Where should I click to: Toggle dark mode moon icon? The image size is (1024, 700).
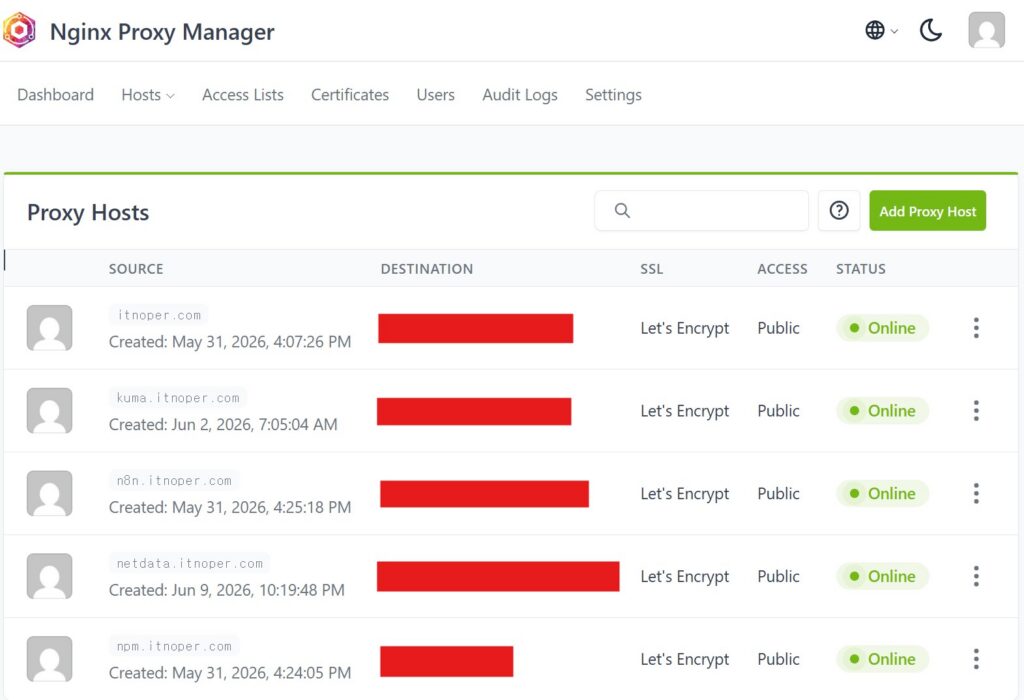(x=931, y=30)
